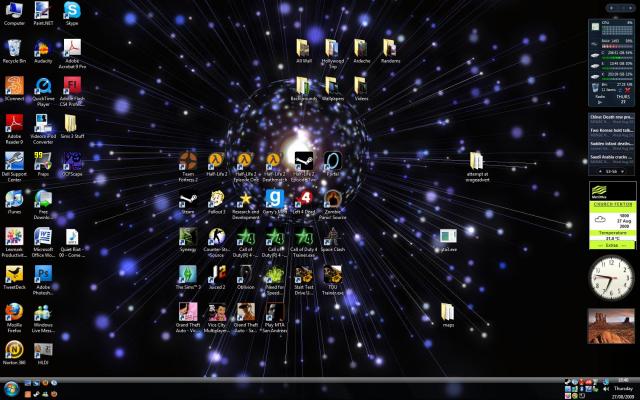Open the Wallpapers folder
Image resolution: width=640 pixels, height=400 pixels.
(333, 88)
